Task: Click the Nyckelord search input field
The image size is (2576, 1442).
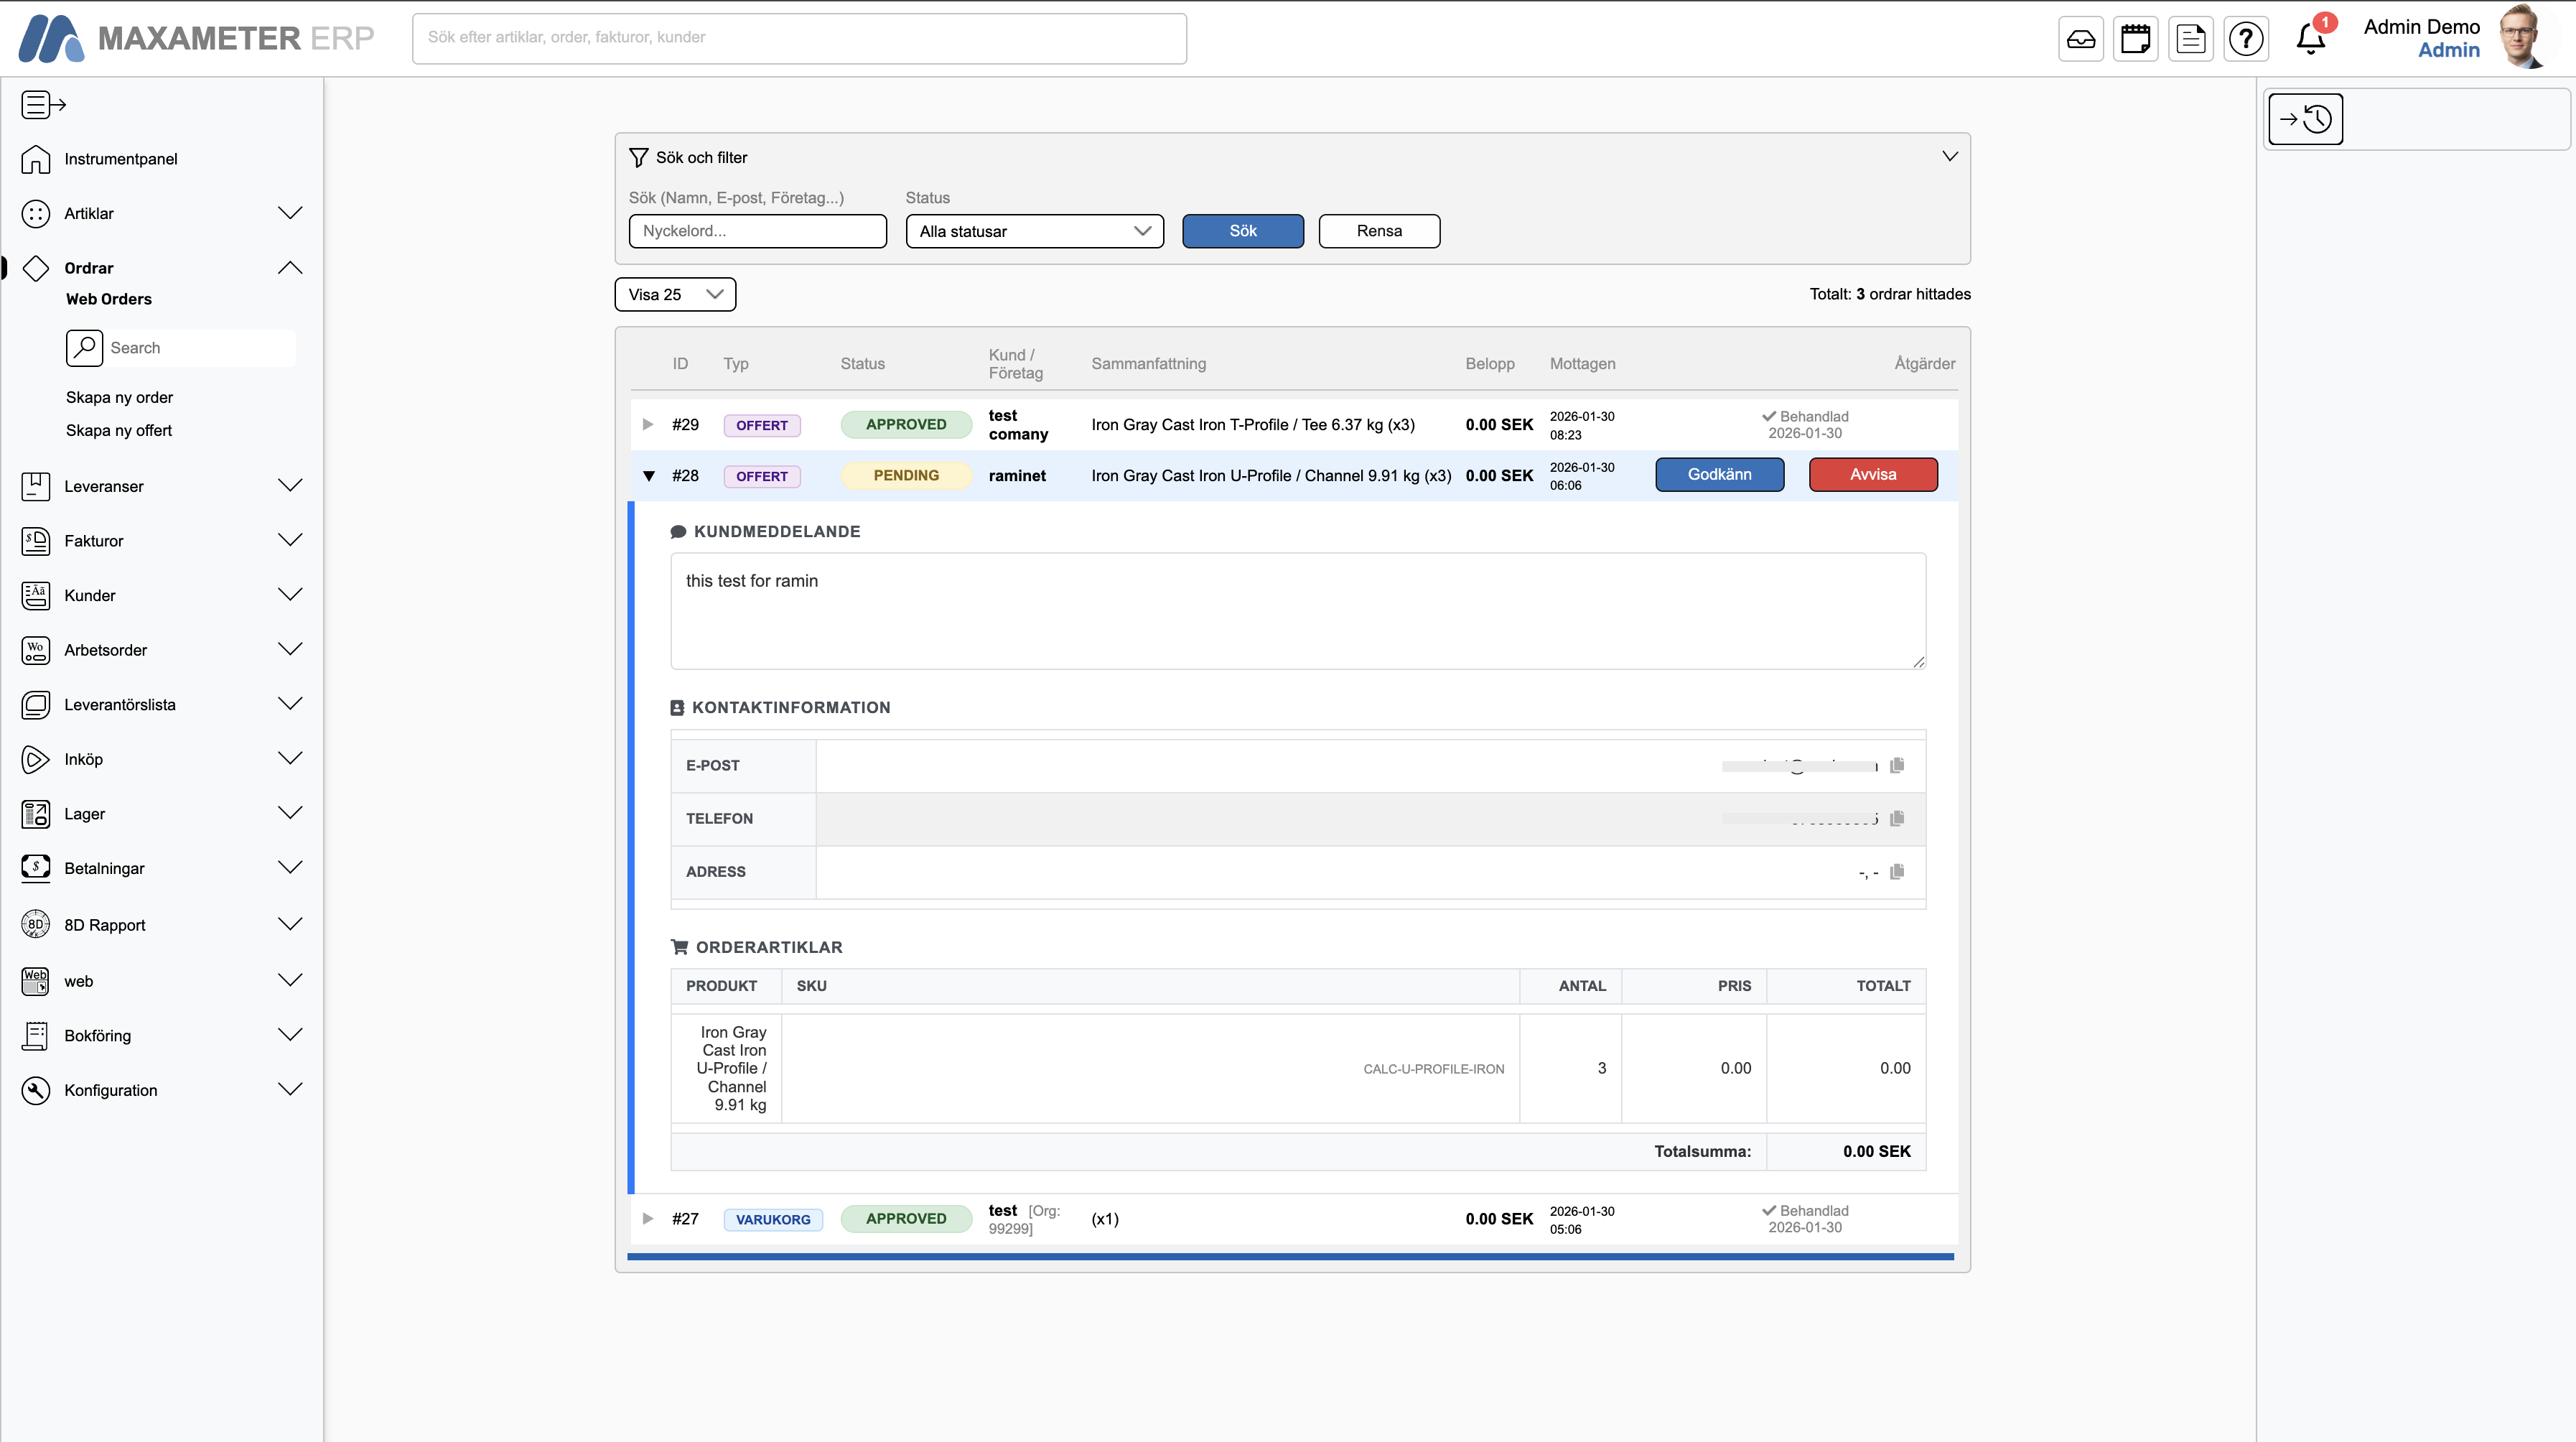Action: tap(757, 231)
